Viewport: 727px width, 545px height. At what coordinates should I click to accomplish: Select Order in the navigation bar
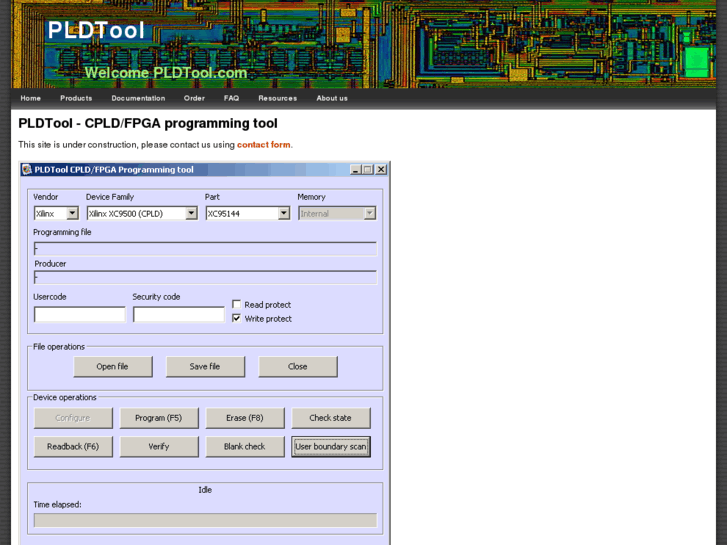point(194,98)
